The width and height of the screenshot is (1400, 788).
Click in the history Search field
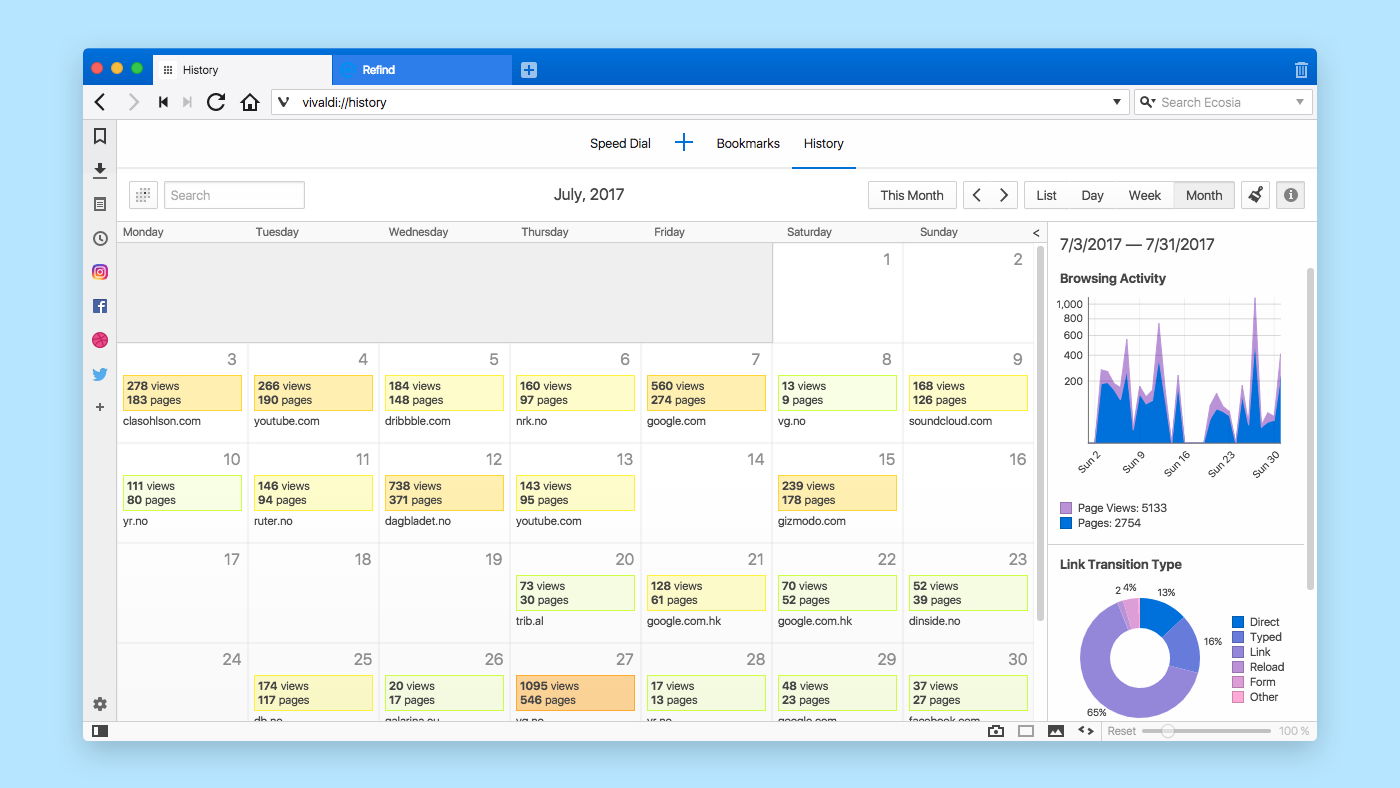click(234, 195)
